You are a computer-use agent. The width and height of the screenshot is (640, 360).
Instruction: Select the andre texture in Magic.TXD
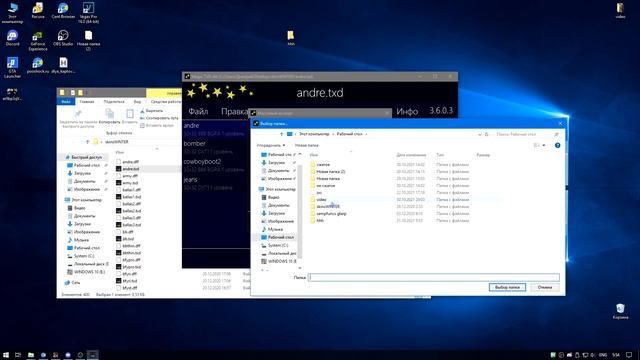pos(216,129)
